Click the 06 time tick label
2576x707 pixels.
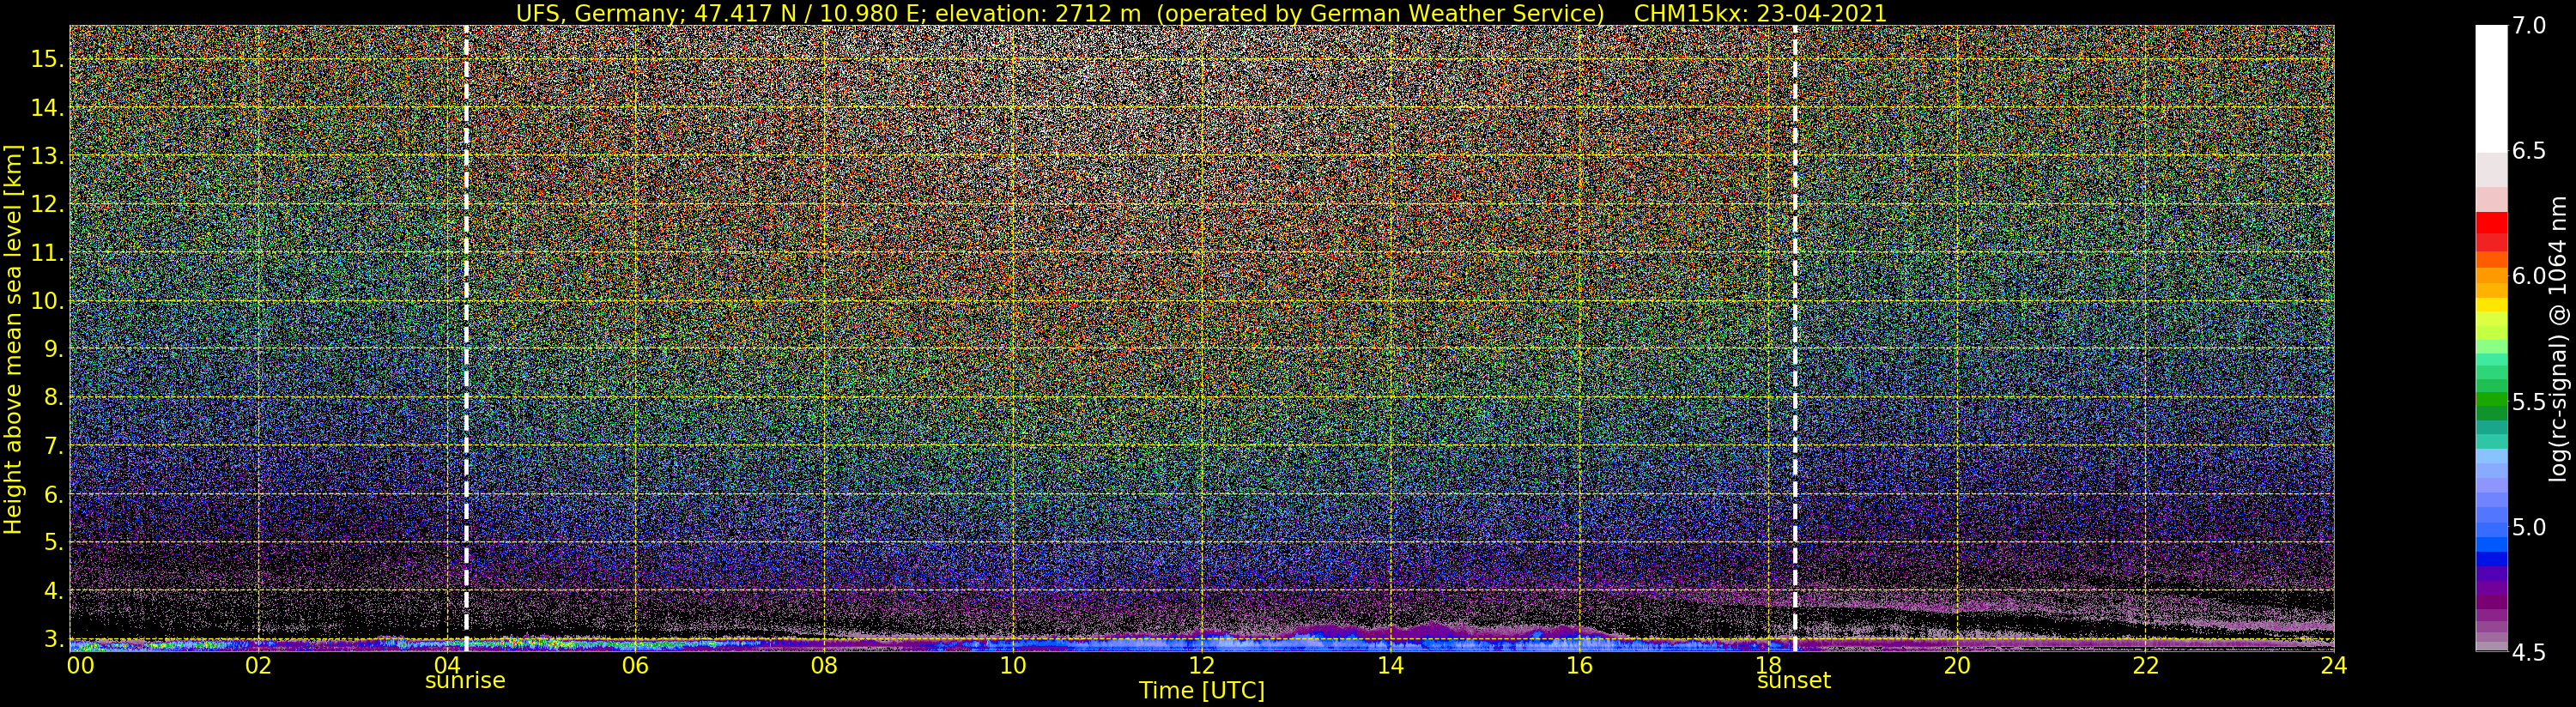[635, 665]
